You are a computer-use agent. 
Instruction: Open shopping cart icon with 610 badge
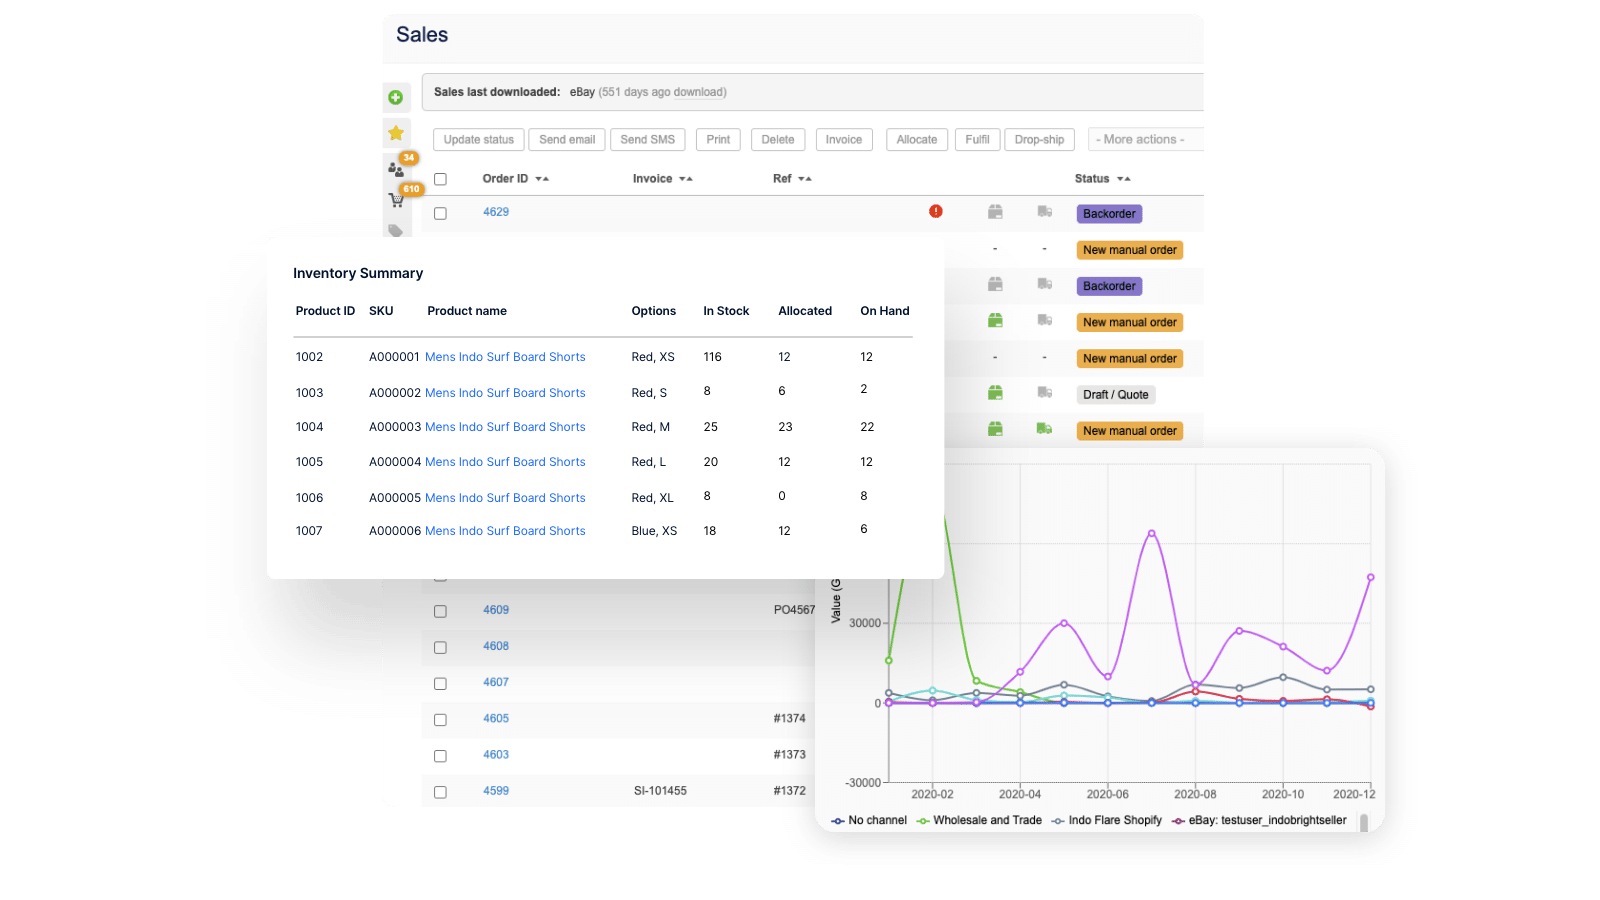pyautogui.click(x=396, y=200)
